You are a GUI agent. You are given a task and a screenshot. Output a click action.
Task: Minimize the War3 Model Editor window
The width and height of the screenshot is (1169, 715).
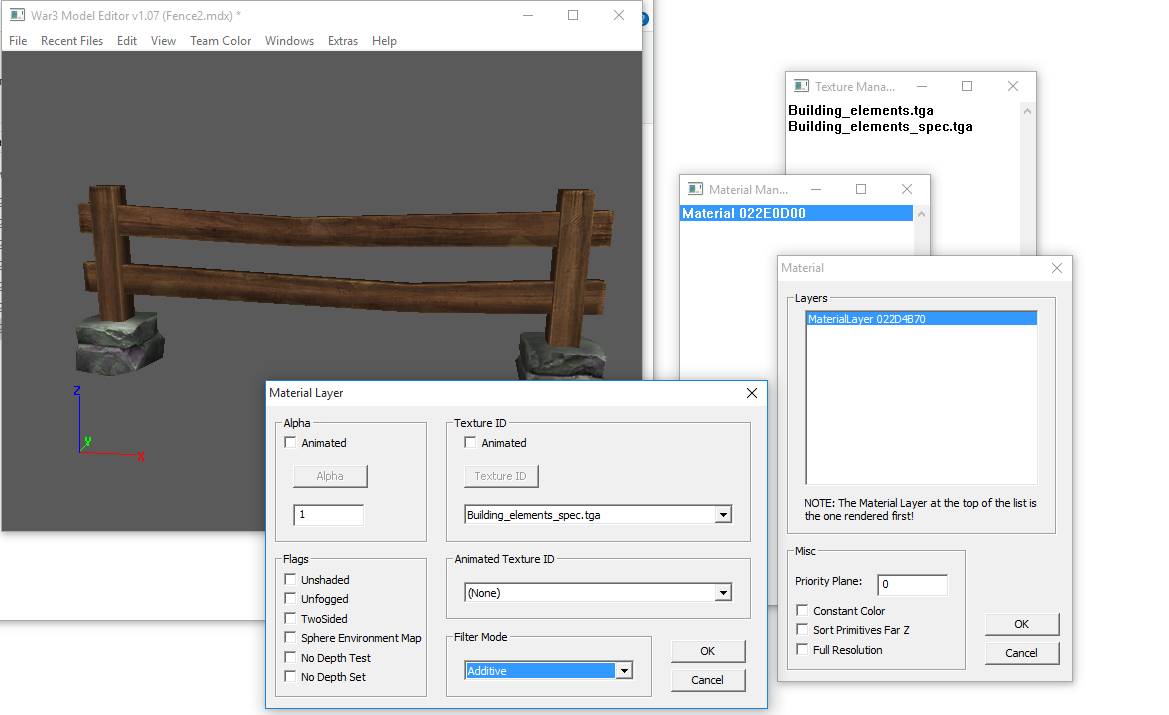(528, 15)
